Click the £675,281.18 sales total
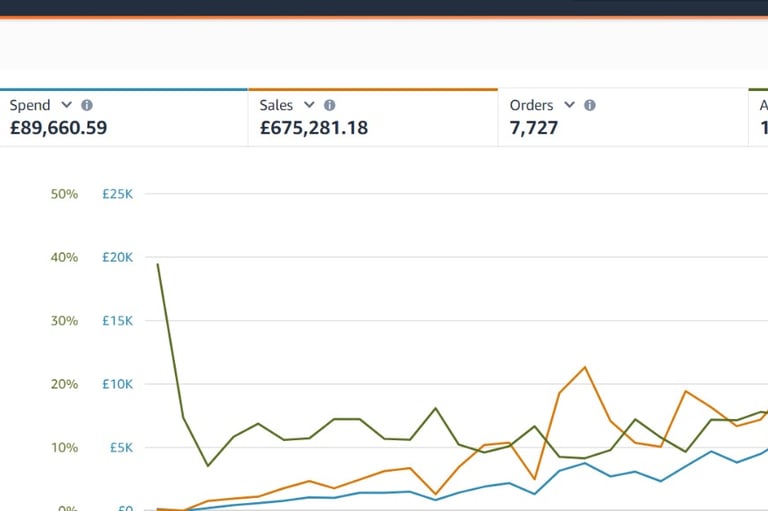Viewport: 768px width, 511px height. click(x=313, y=128)
